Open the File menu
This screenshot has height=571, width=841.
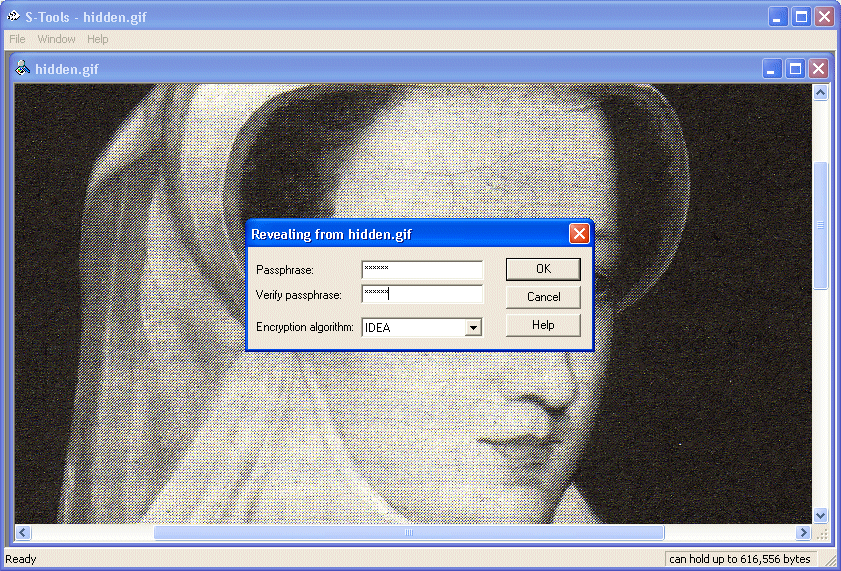click(x=17, y=39)
